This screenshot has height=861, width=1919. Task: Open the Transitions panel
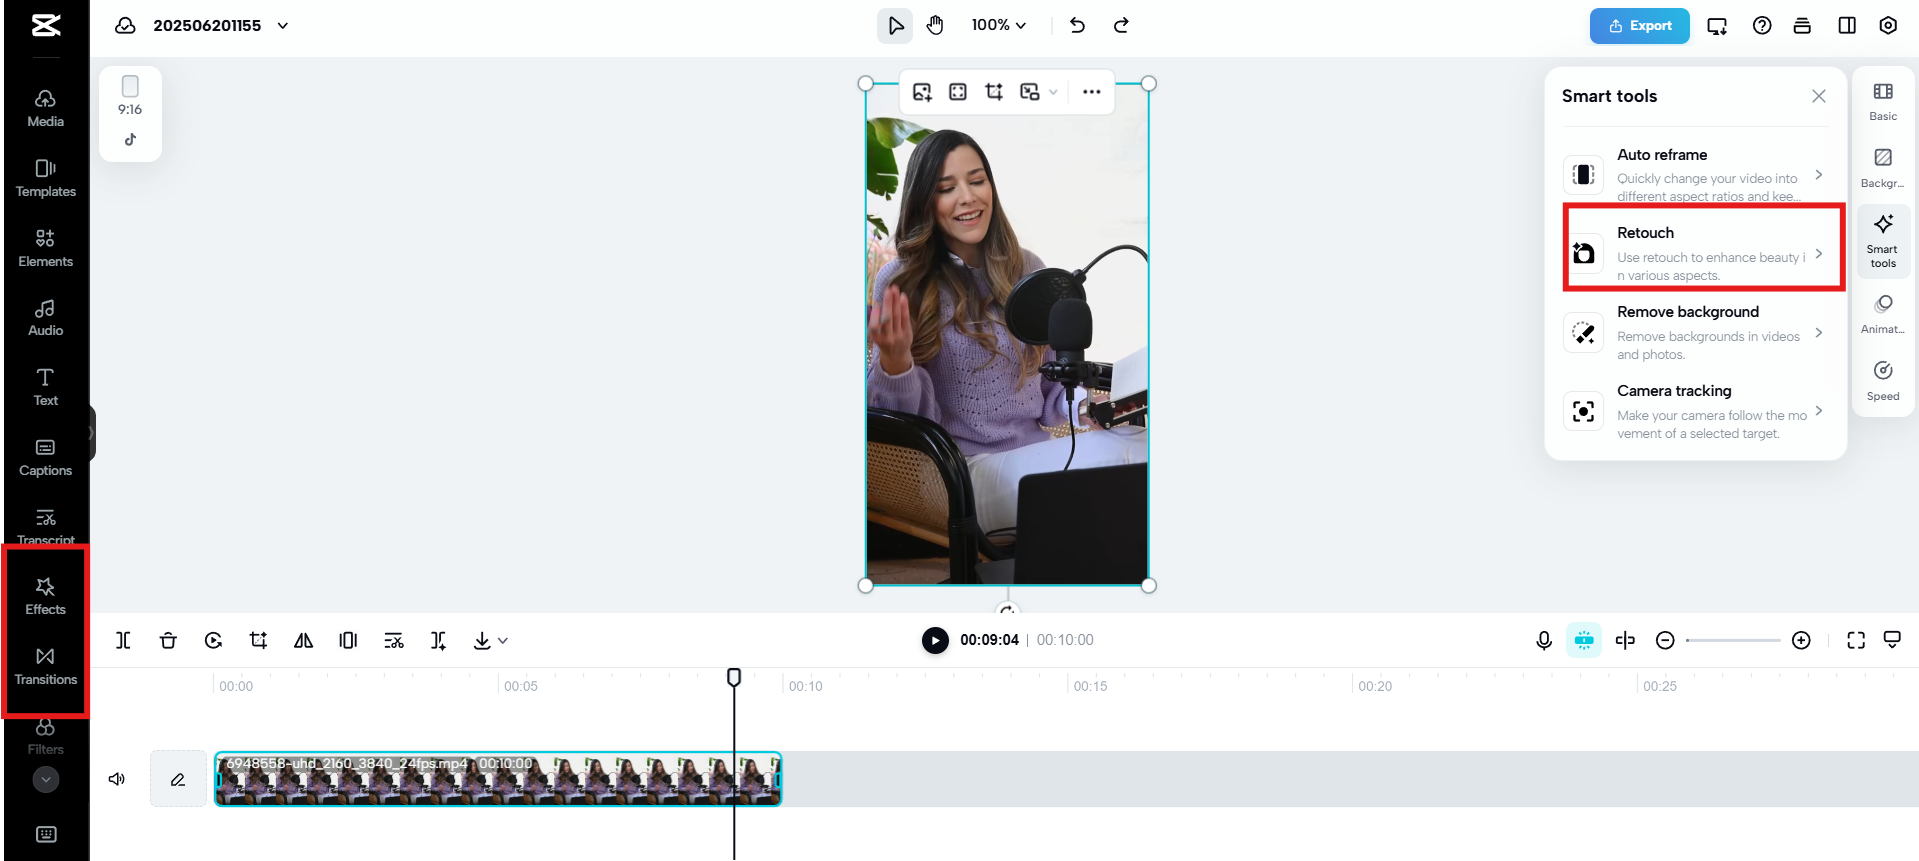pos(45,666)
